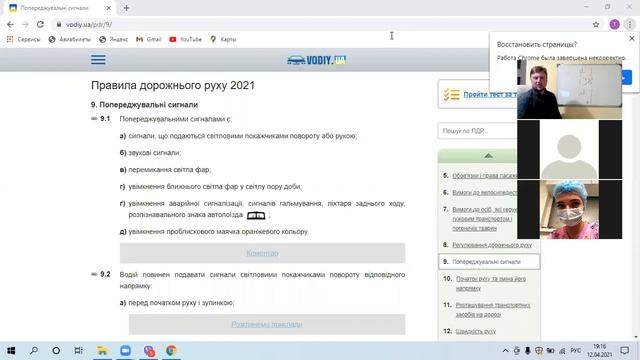Screen dimensions: 640x360
Task: Go forward in the browser
Action: coord(25,24)
